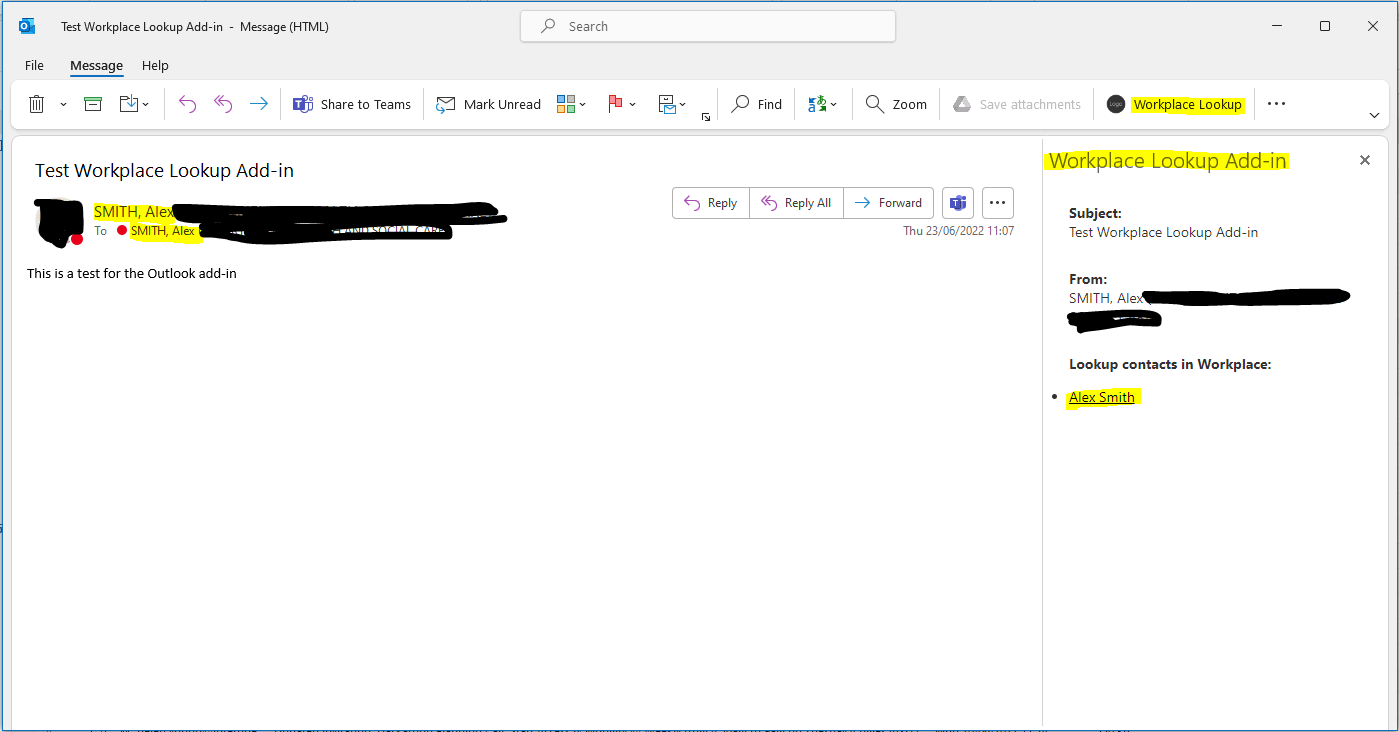Flag the message with Follow Up flag

tap(616, 104)
